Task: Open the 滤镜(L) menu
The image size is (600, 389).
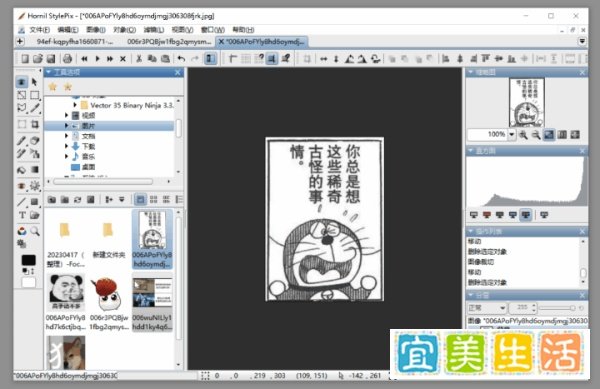Action: [154, 30]
